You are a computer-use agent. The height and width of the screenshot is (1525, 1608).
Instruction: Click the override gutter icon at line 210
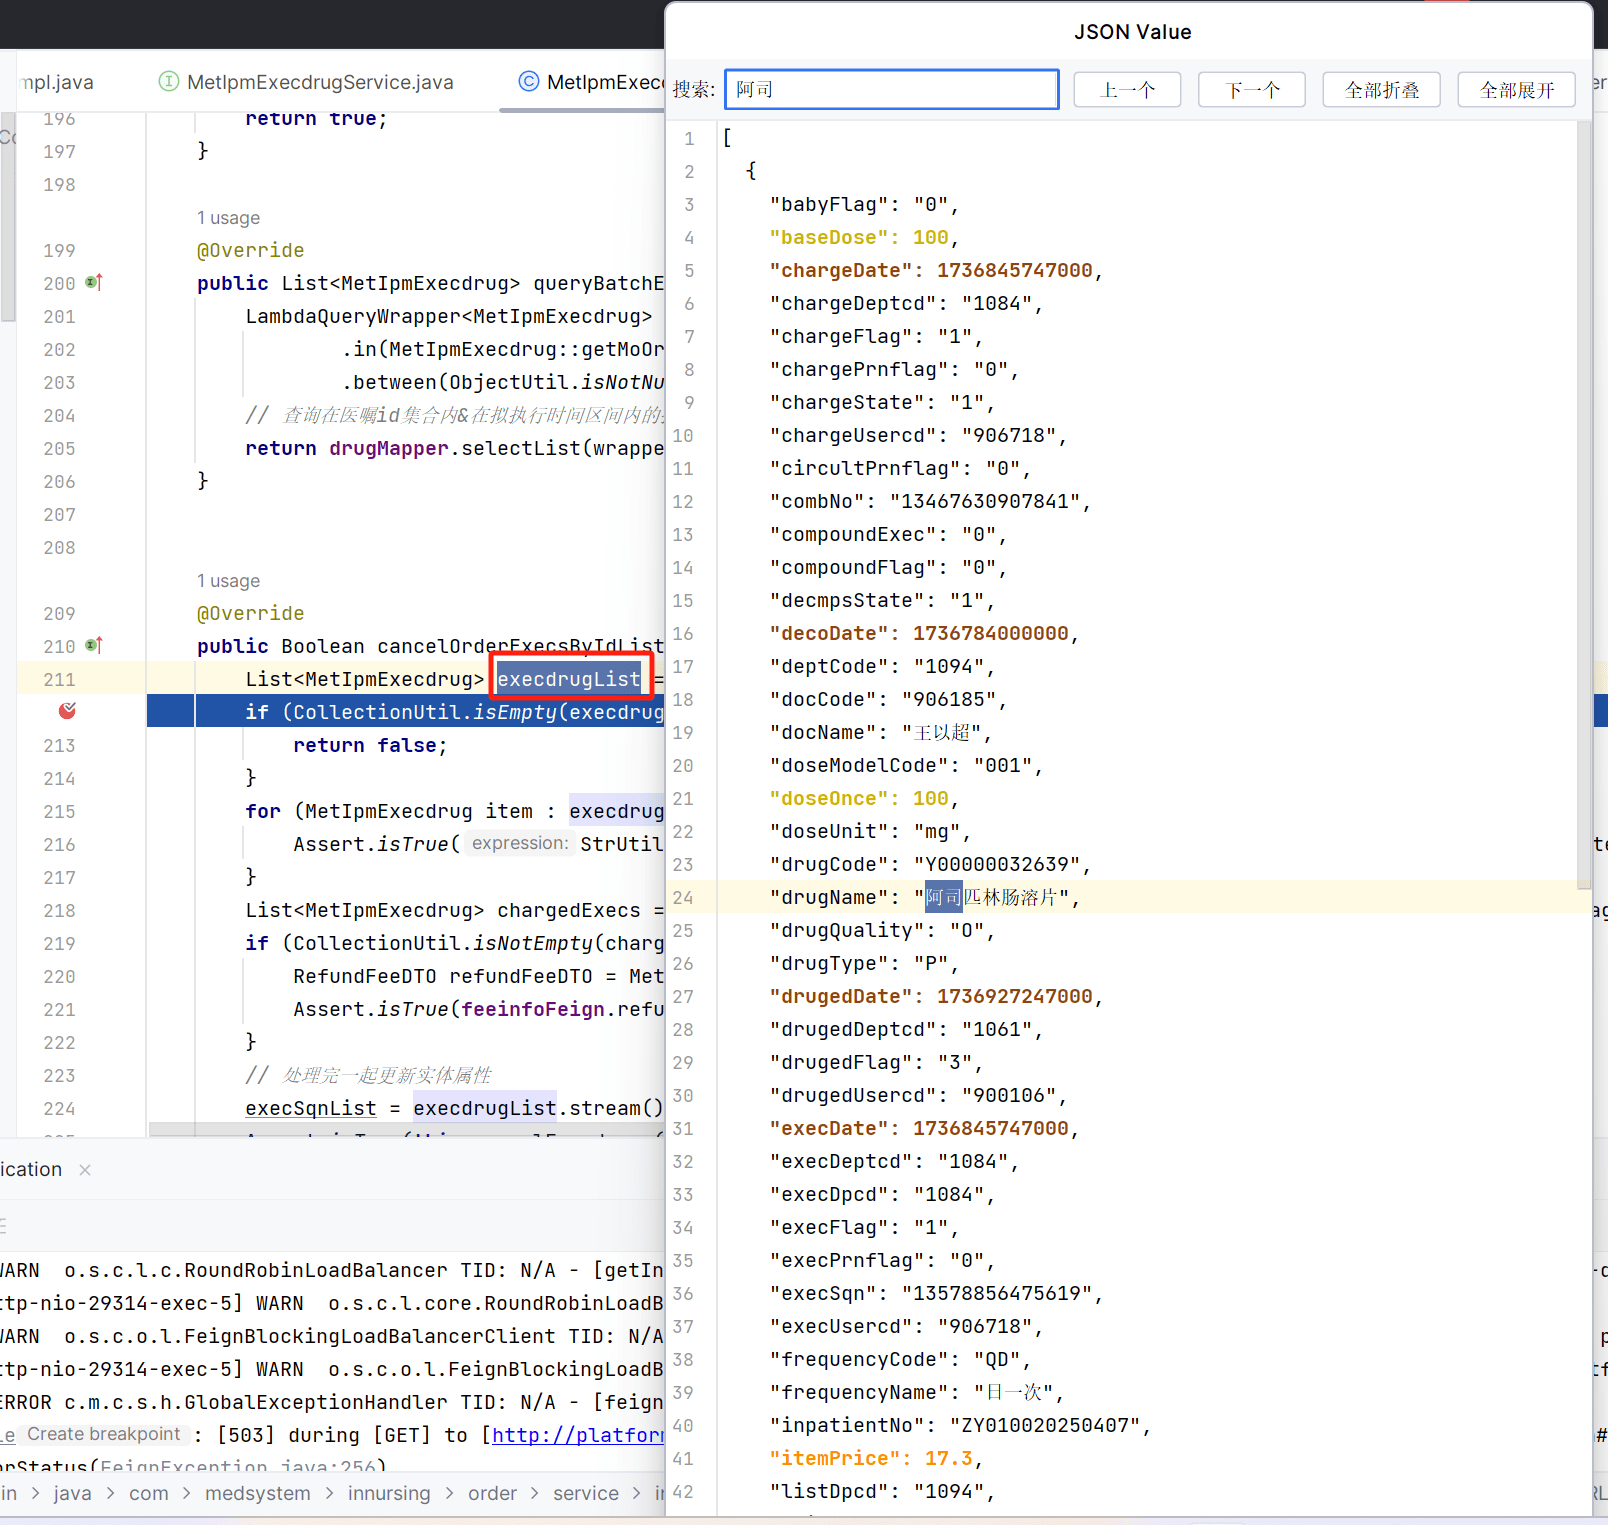coord(94,646)
